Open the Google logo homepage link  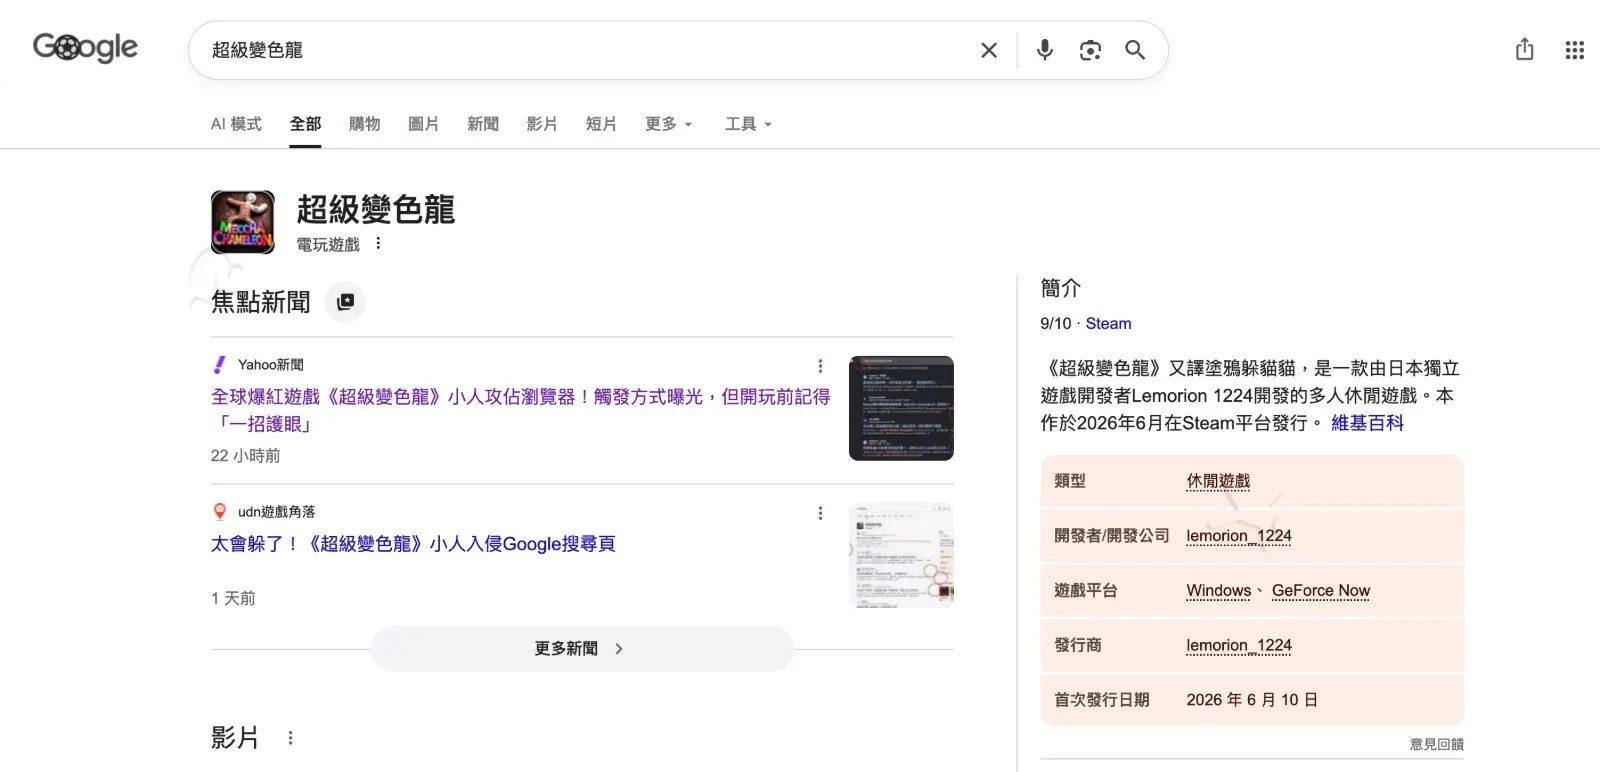tap(85, 47)
